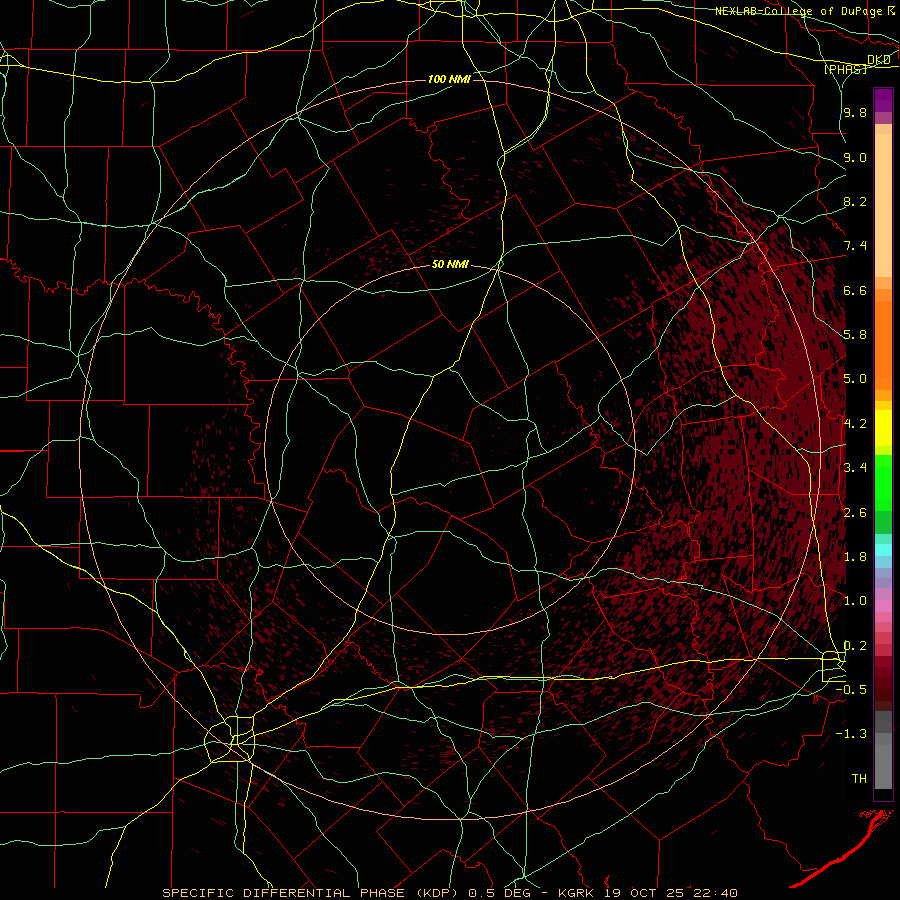
Task: Pick the gray band near TH
Action: click(x=883, y=766)
